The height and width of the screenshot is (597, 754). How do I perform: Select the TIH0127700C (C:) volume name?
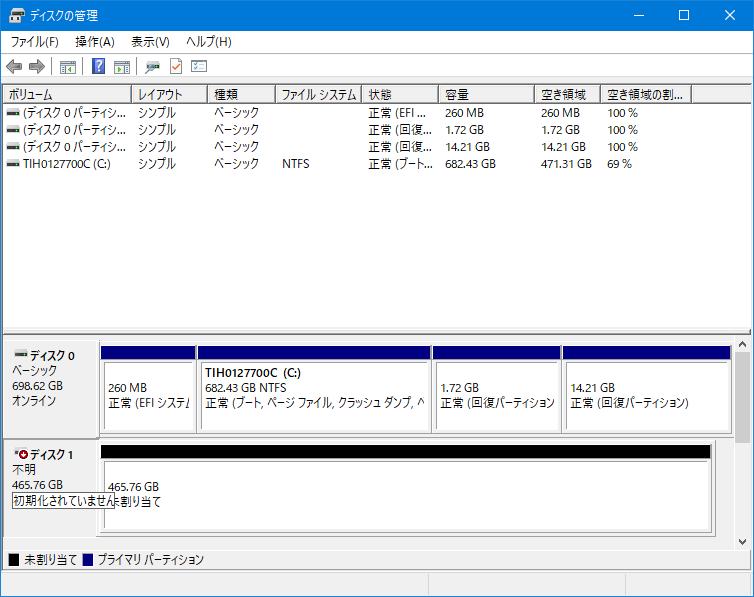(67, 164)
